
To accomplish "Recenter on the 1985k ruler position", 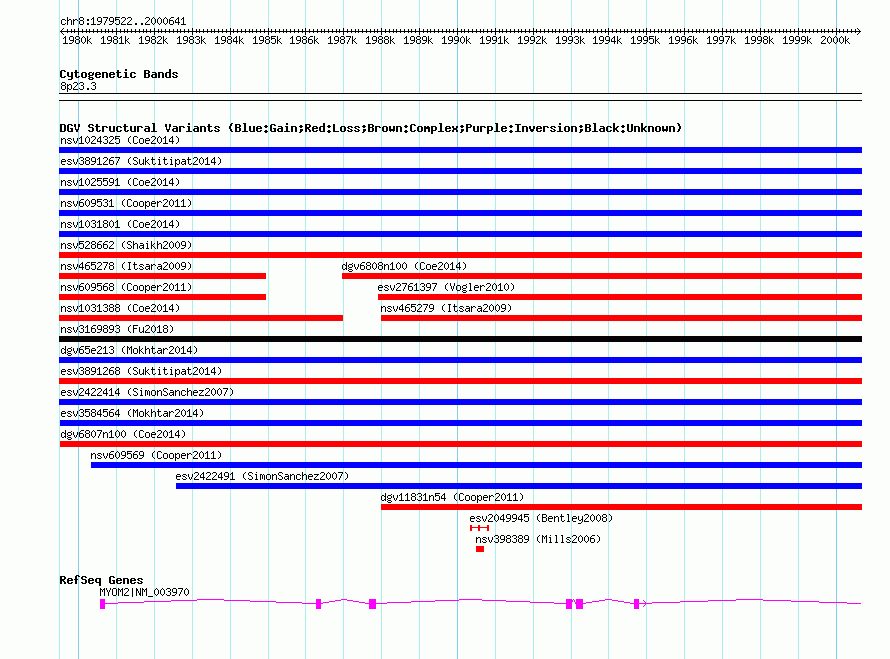I will 267,41.
